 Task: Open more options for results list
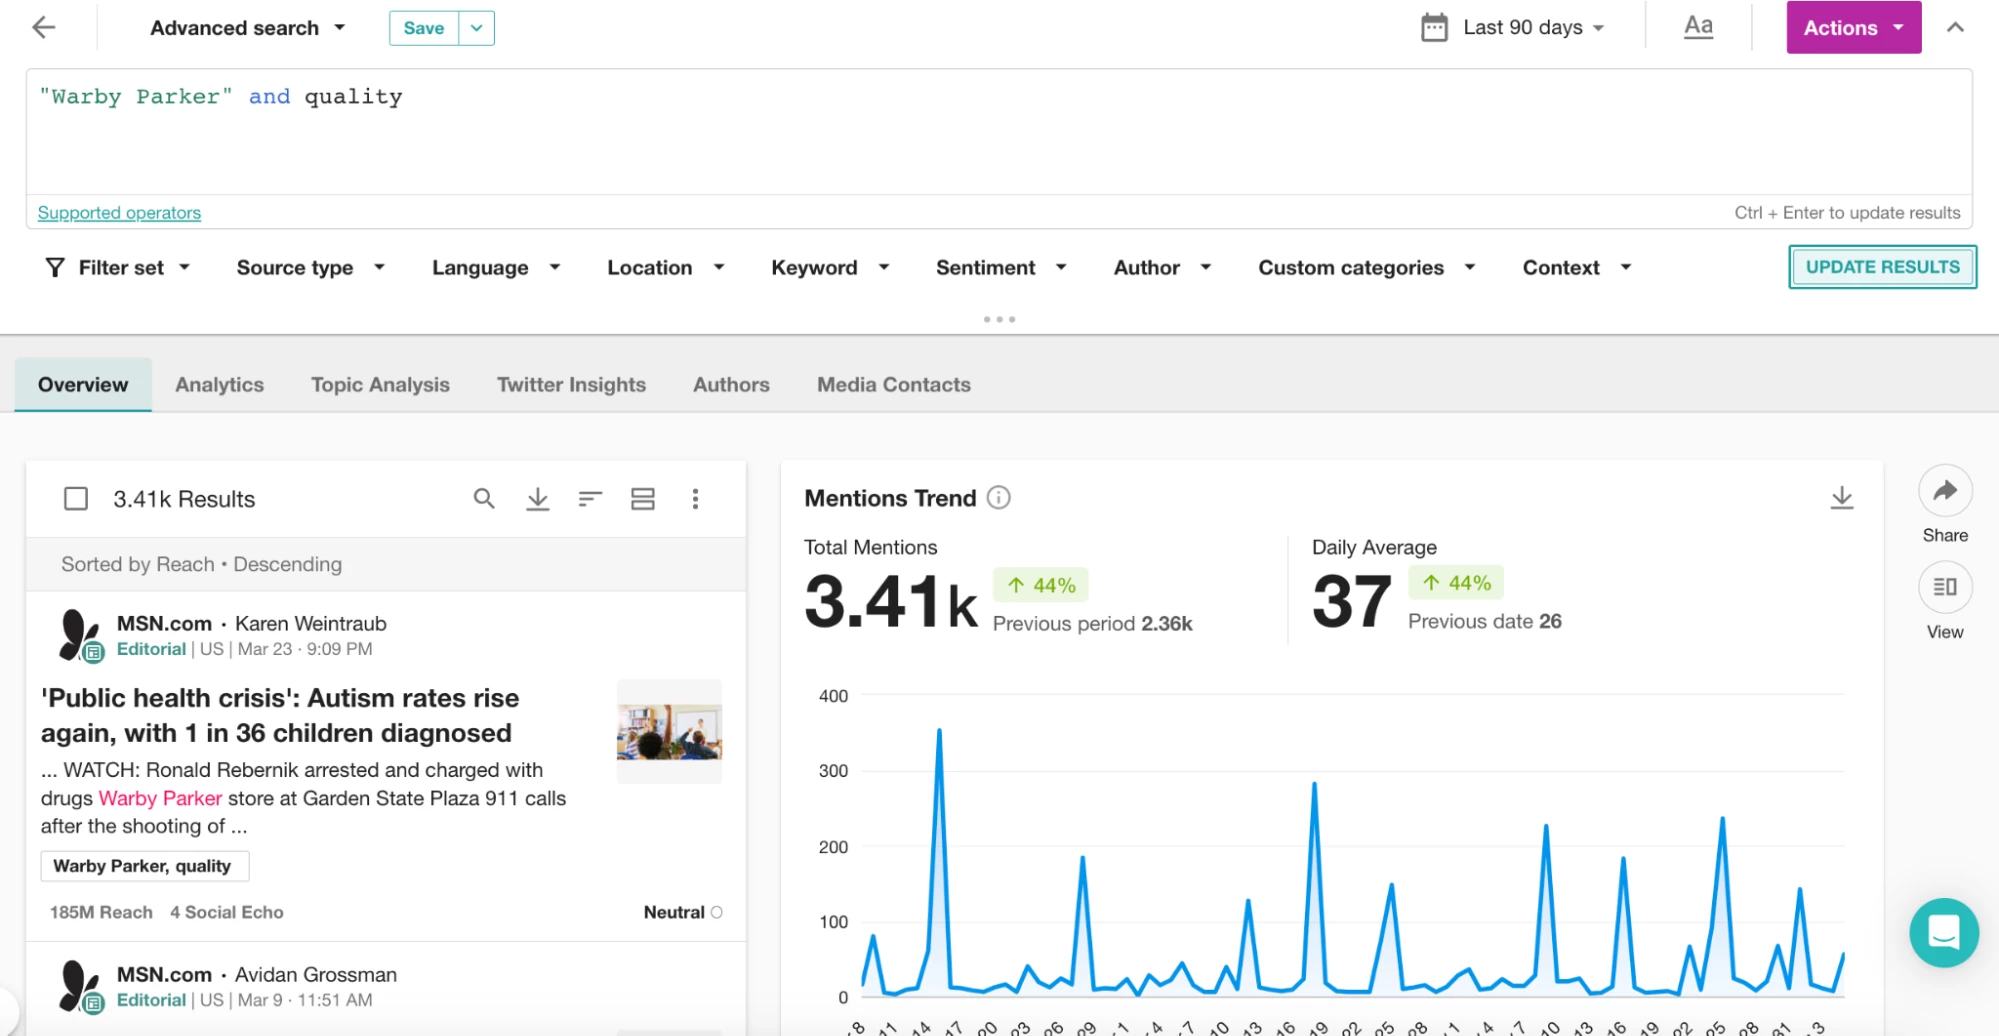click(x=695, y=498)
